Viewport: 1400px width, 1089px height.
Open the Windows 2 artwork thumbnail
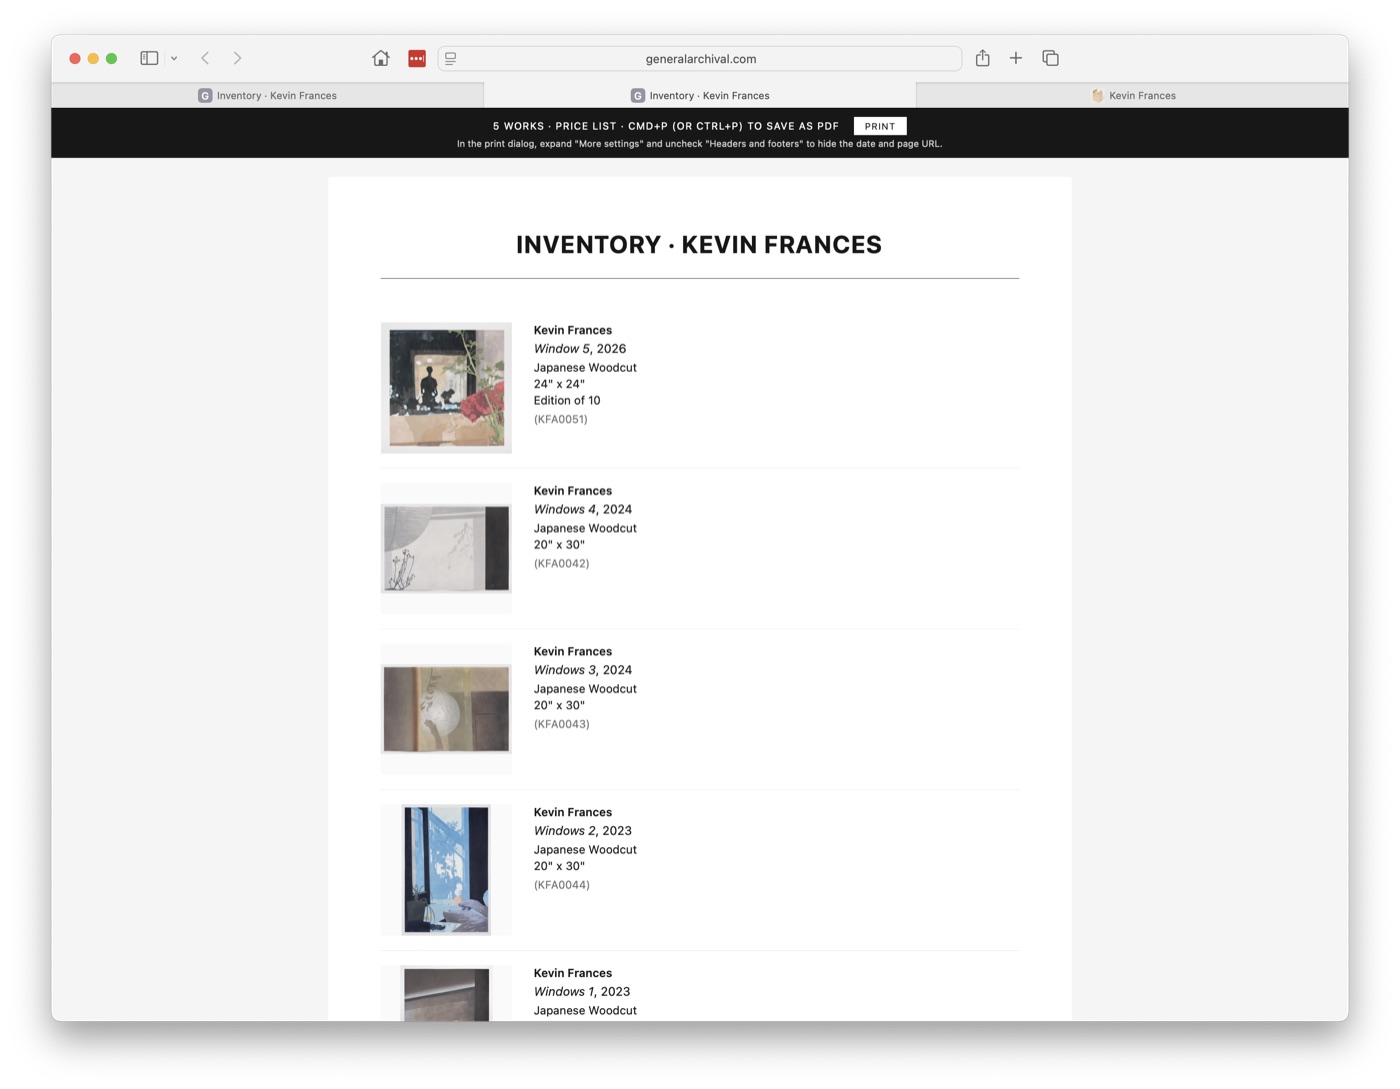(x=446, y=870)
